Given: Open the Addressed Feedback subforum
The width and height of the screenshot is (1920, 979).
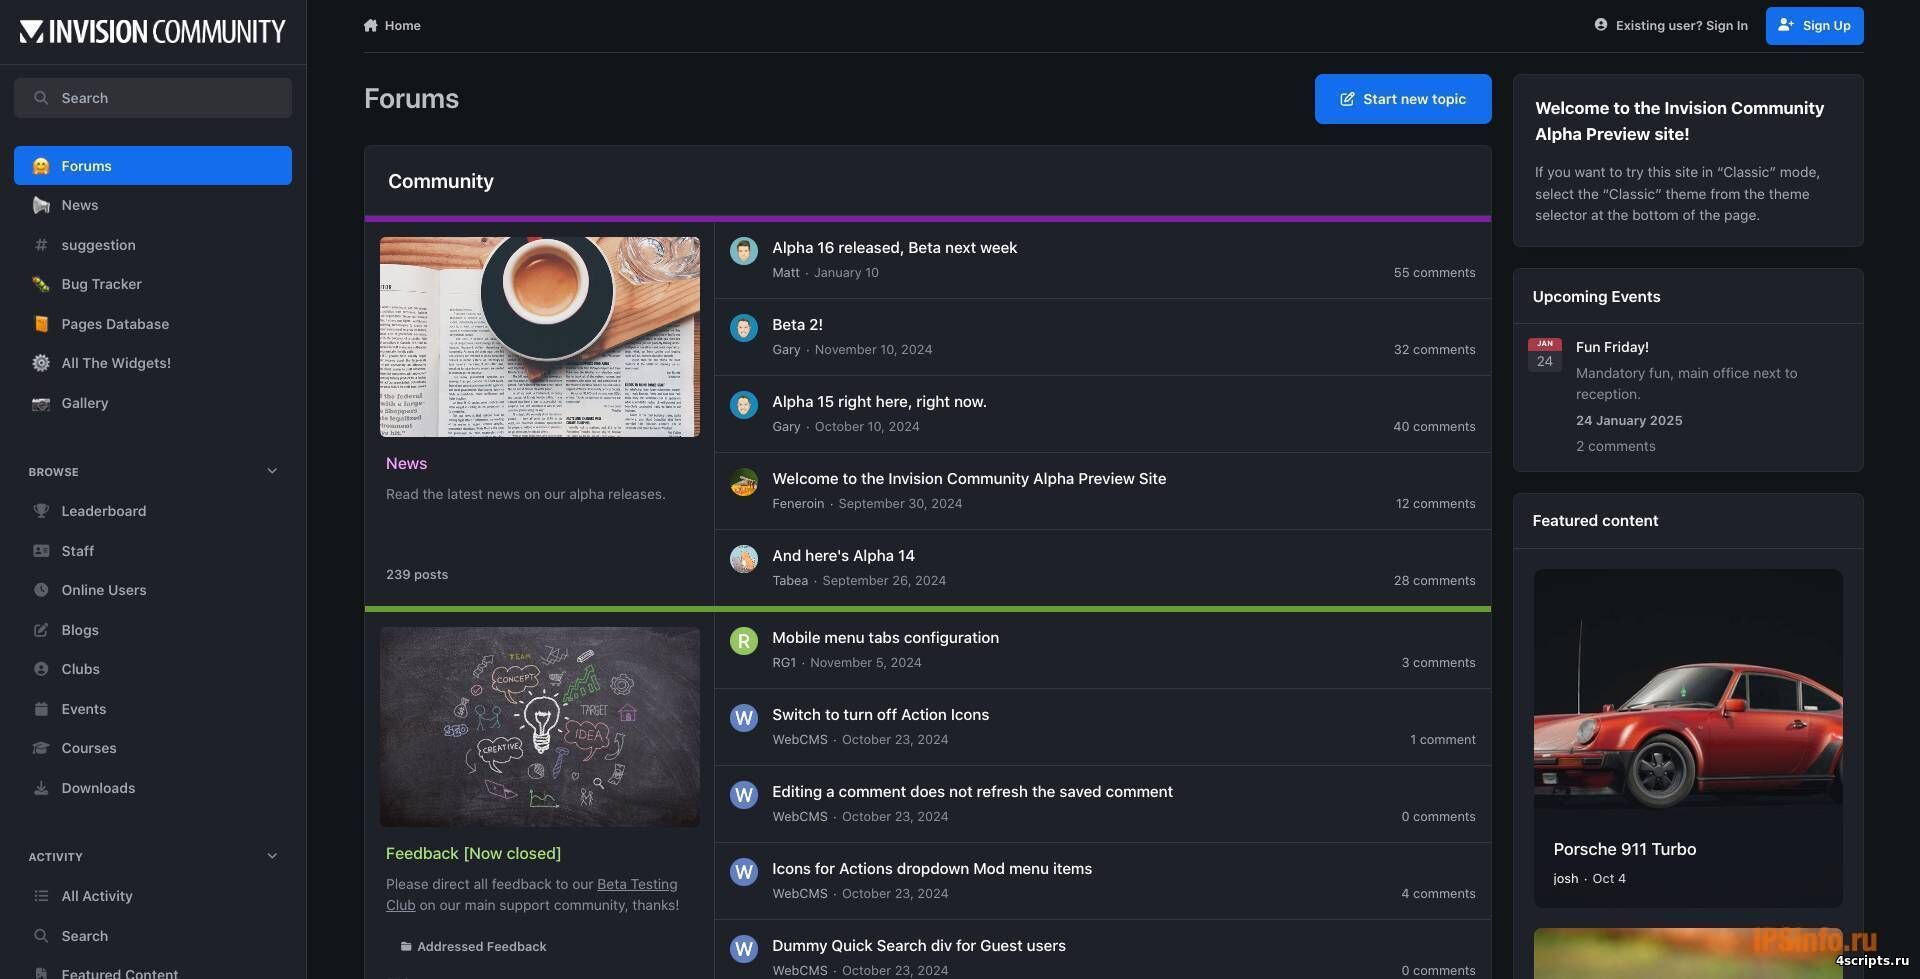Looking at the screenshot, I should [481, 947].
